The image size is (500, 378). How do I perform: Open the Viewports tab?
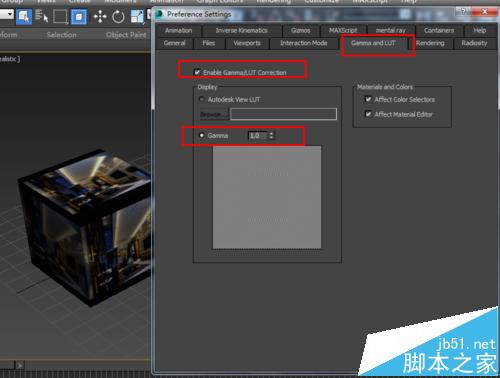click(x=247, y=43)
